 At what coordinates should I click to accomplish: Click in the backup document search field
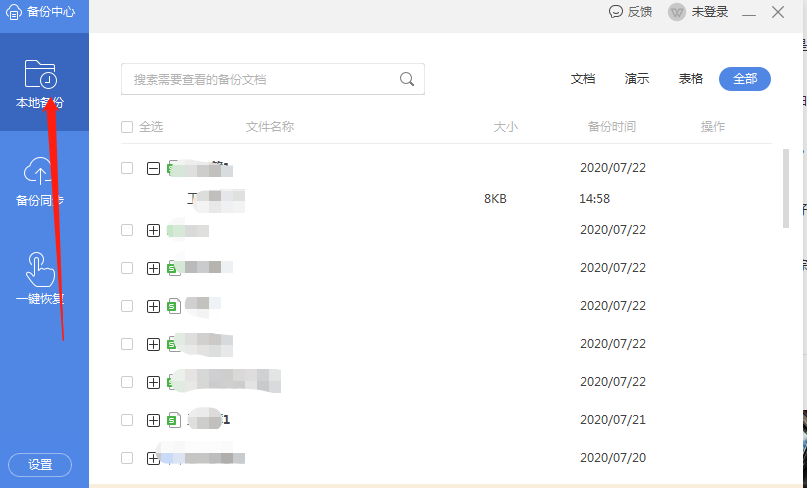point(273,79)
